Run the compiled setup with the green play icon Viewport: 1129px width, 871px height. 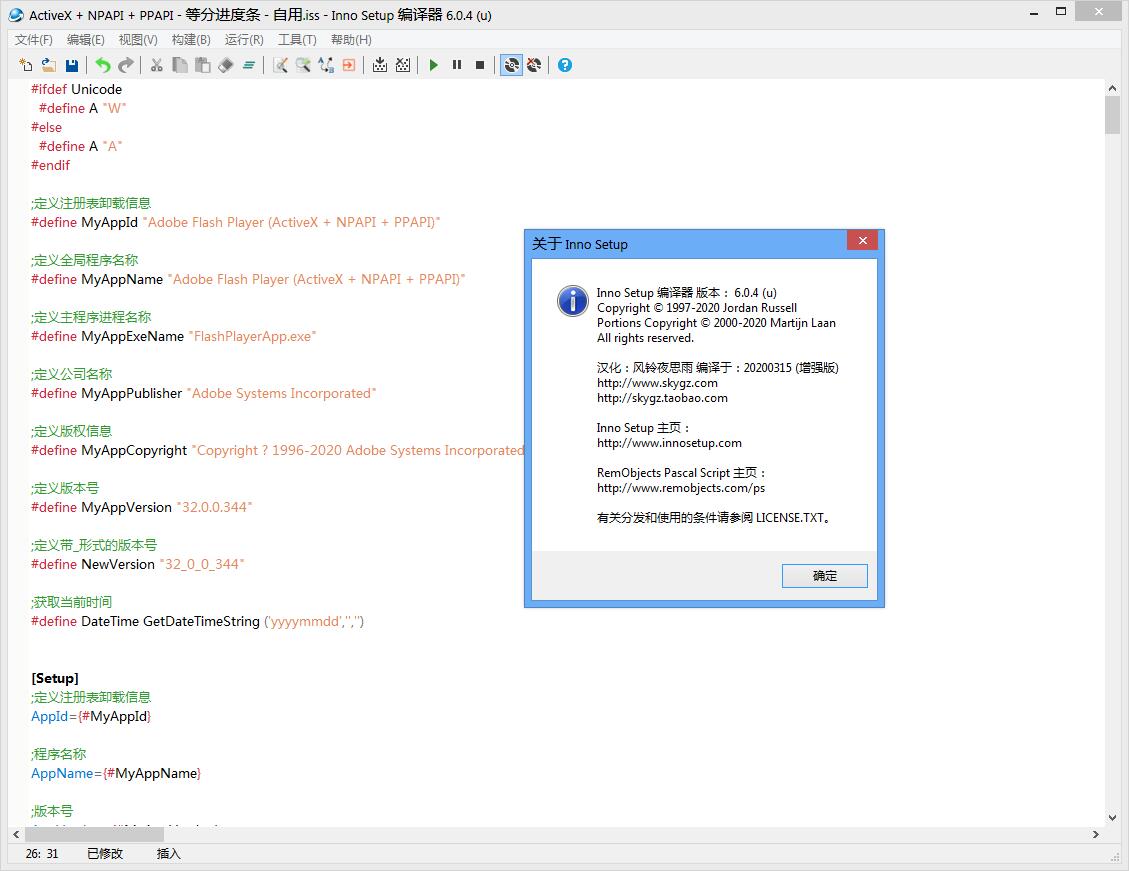pyautogui.click(x=433, y=65)
